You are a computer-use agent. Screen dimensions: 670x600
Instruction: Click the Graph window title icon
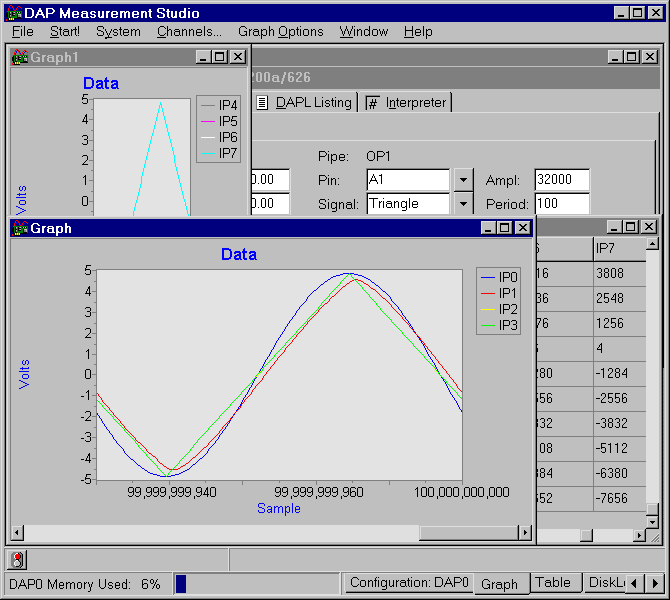tap(19, 228)
